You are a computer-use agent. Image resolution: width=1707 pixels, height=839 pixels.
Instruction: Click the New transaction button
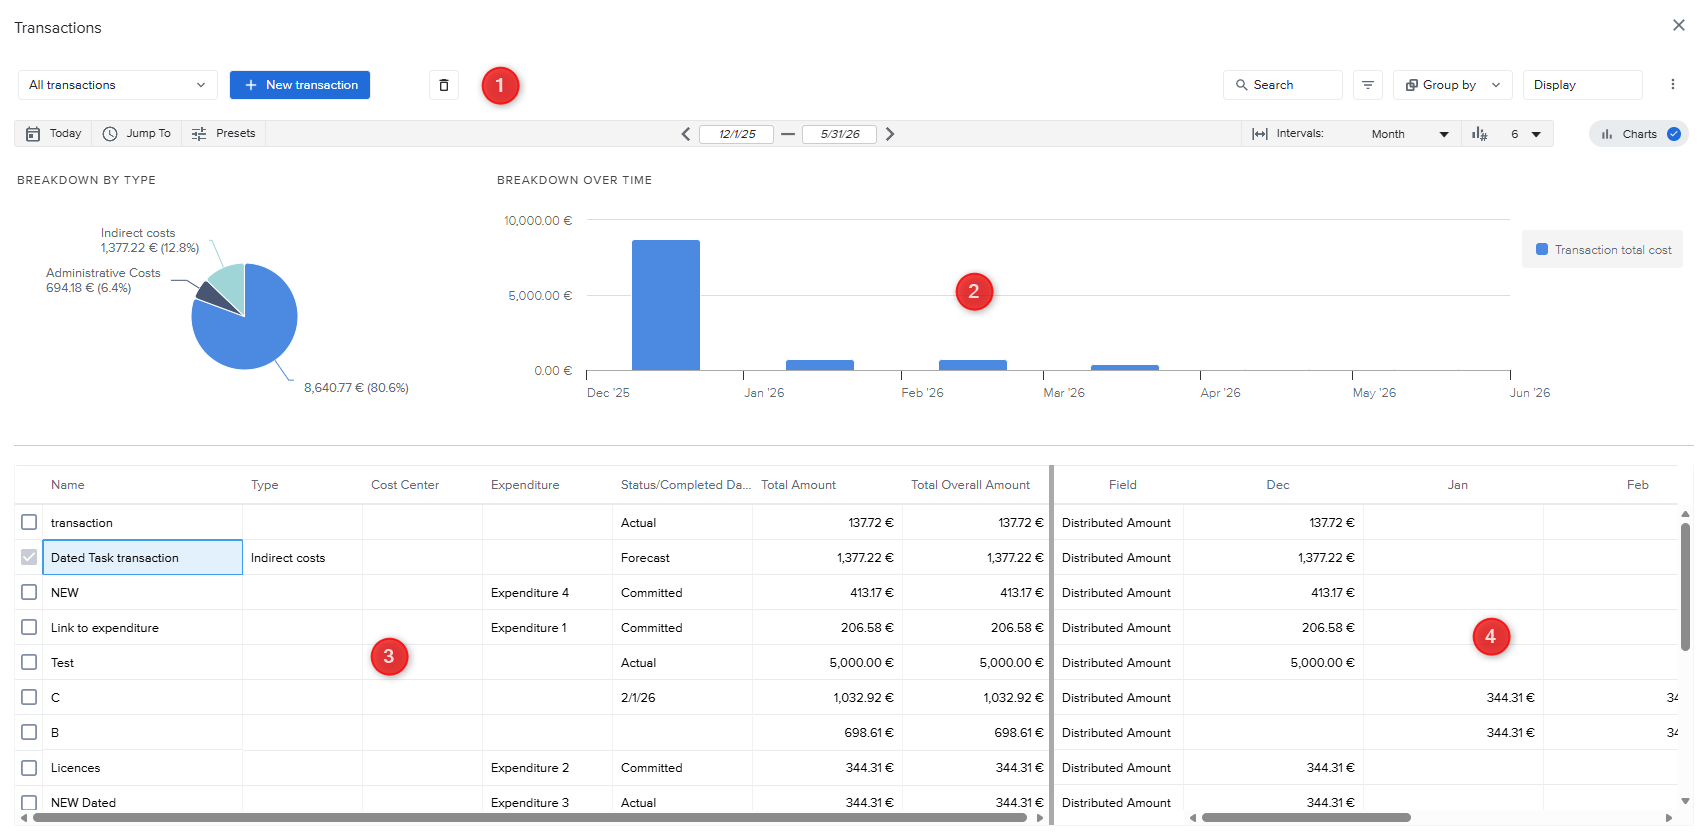300,85
